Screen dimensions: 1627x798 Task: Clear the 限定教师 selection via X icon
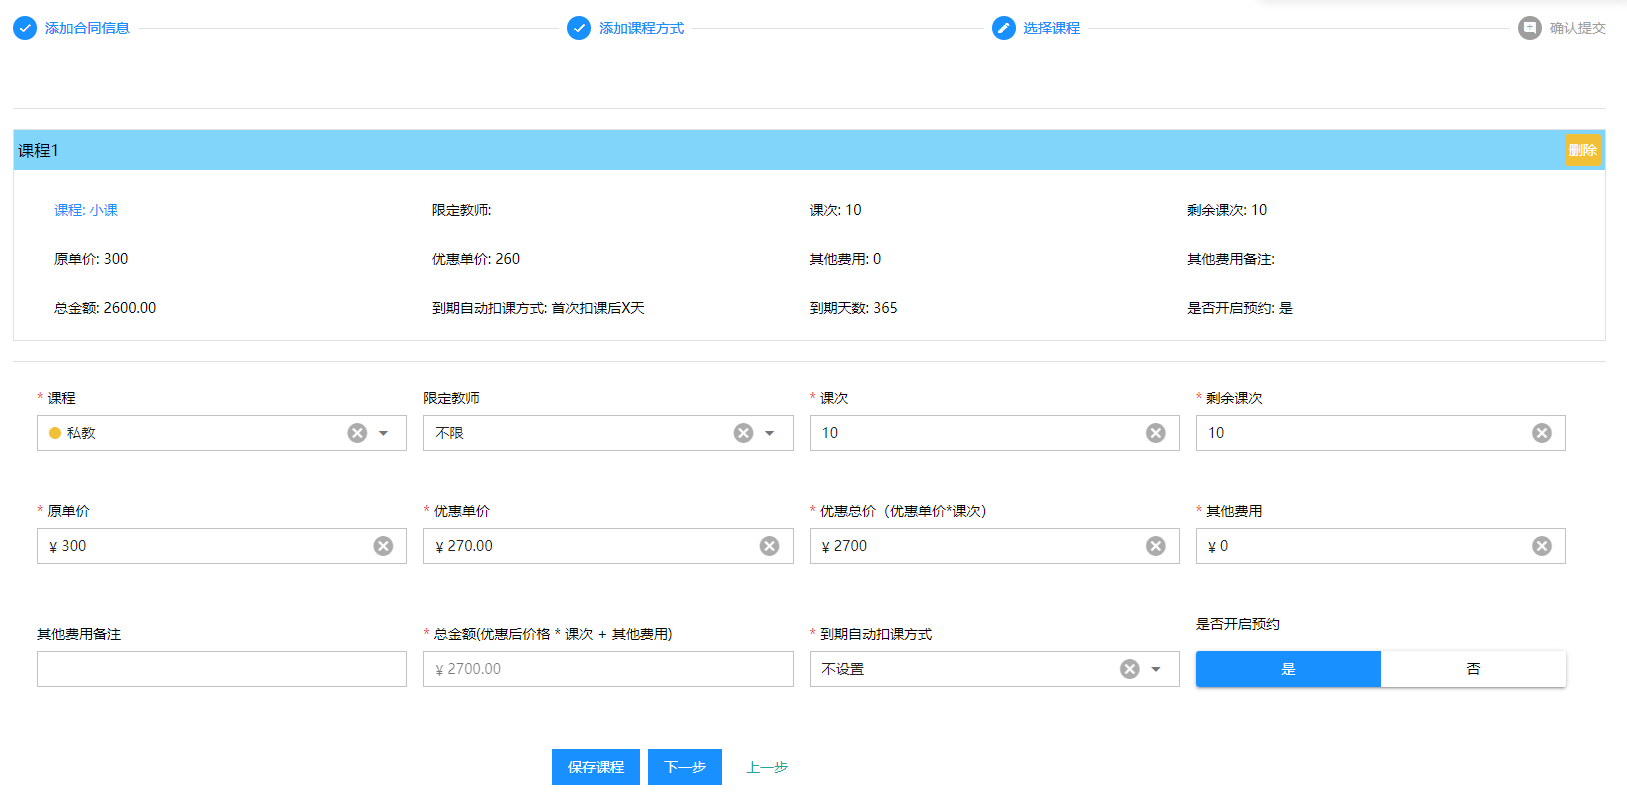click(743, 433)
